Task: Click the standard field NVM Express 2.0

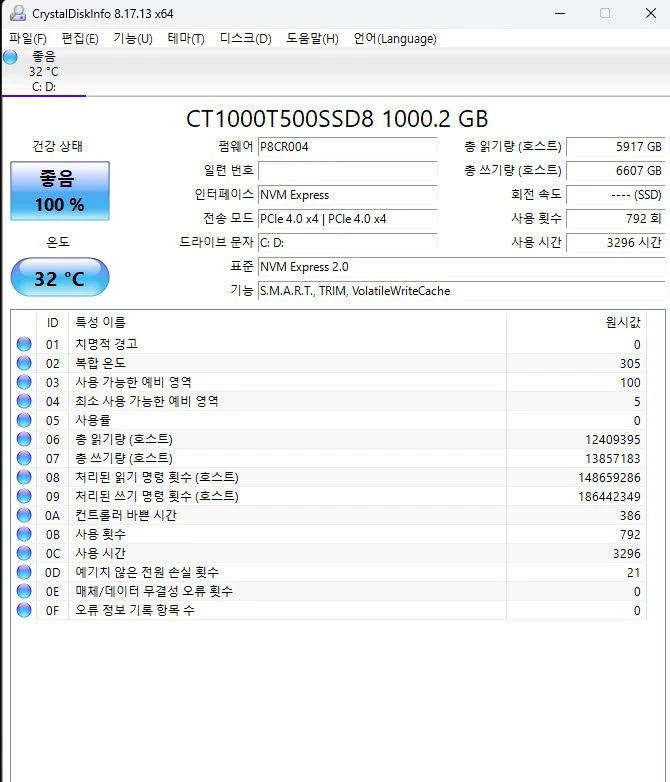Action: [x=461, y=266]
